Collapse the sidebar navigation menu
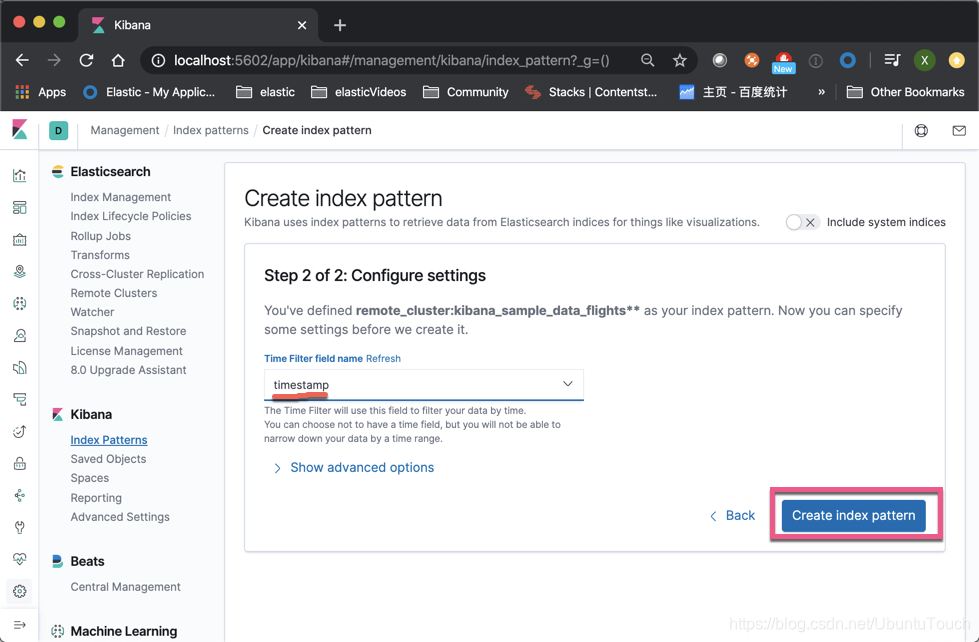 19,623
